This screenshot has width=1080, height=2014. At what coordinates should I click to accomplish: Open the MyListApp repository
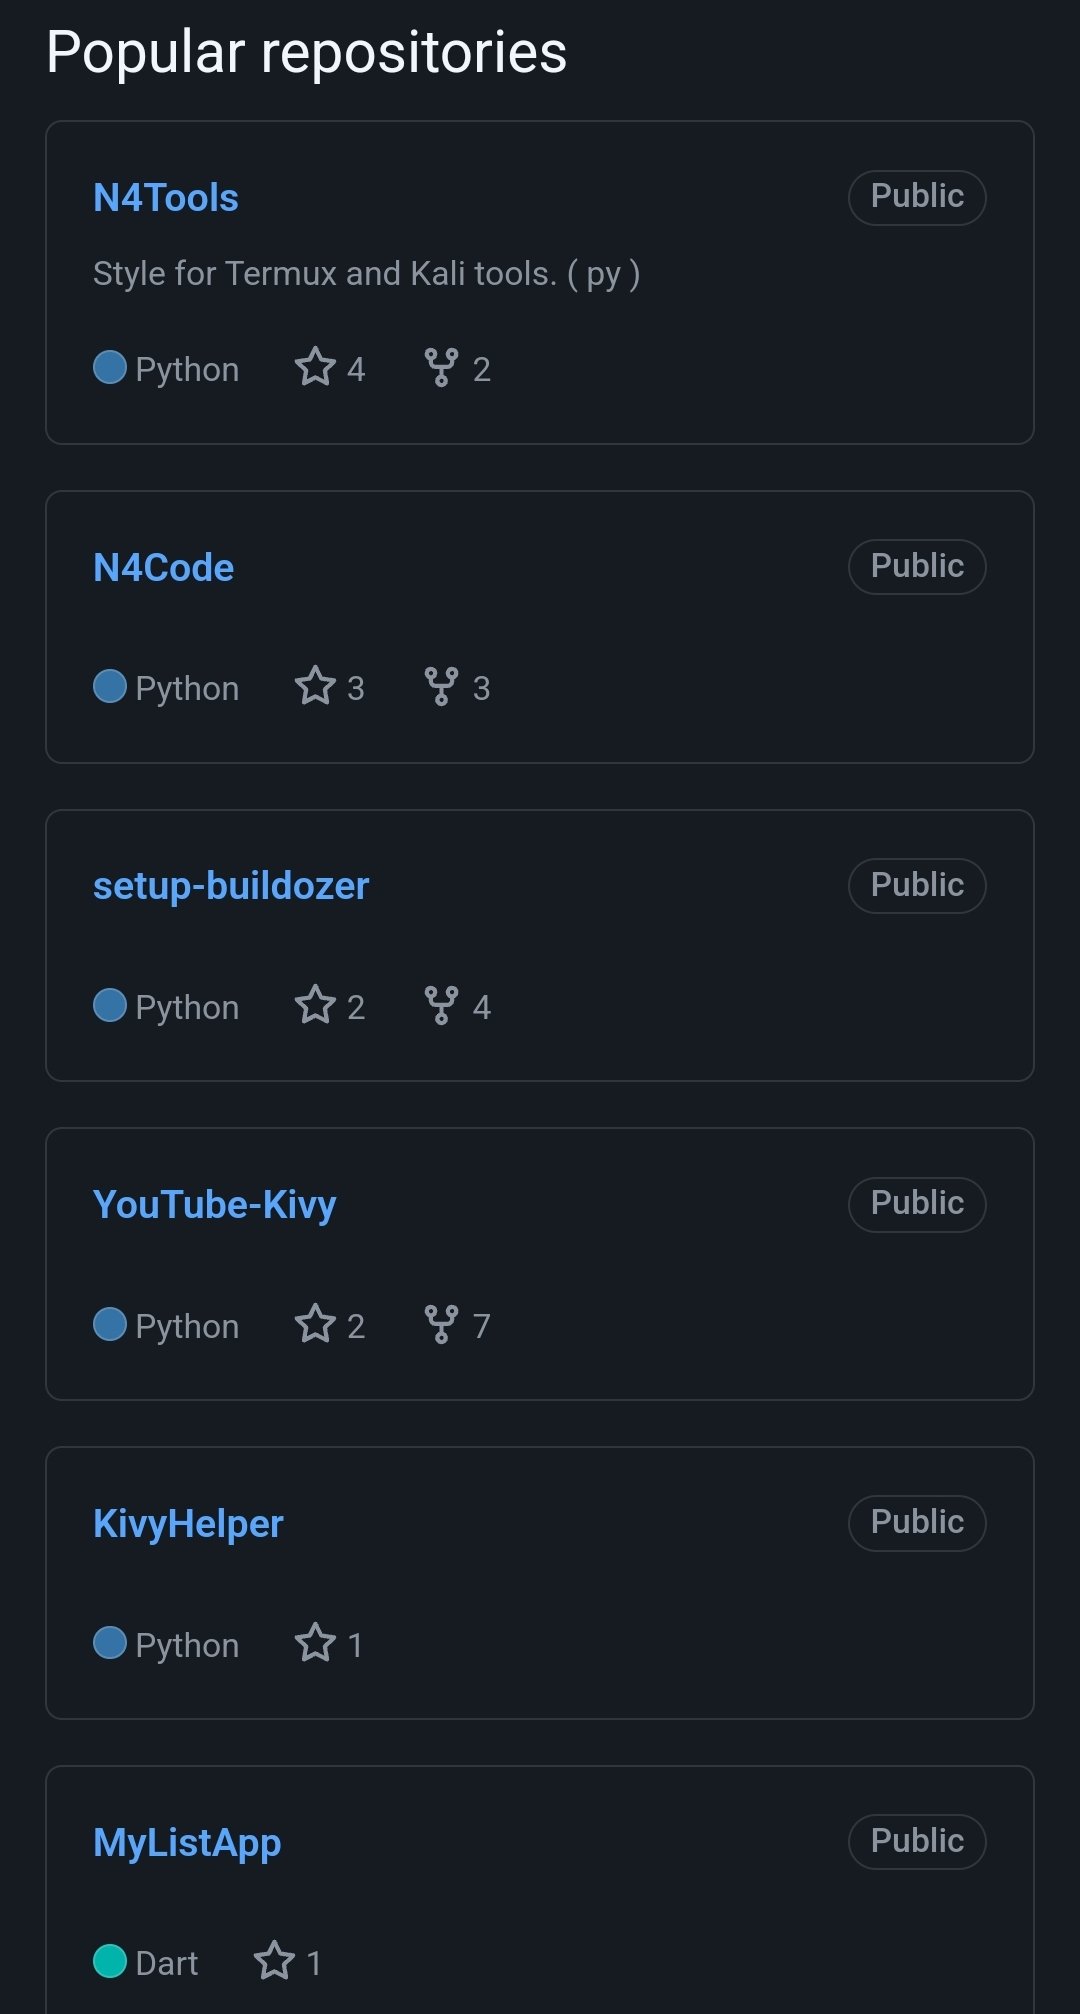pyautogui.click(x=187, y=1843)
